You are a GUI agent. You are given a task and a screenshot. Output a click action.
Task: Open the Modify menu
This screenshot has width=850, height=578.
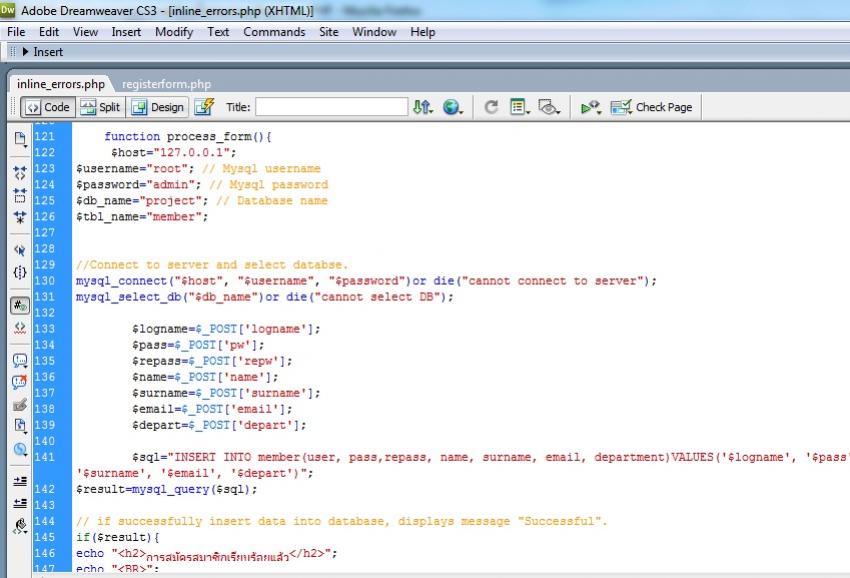click(x=173, y=32)
